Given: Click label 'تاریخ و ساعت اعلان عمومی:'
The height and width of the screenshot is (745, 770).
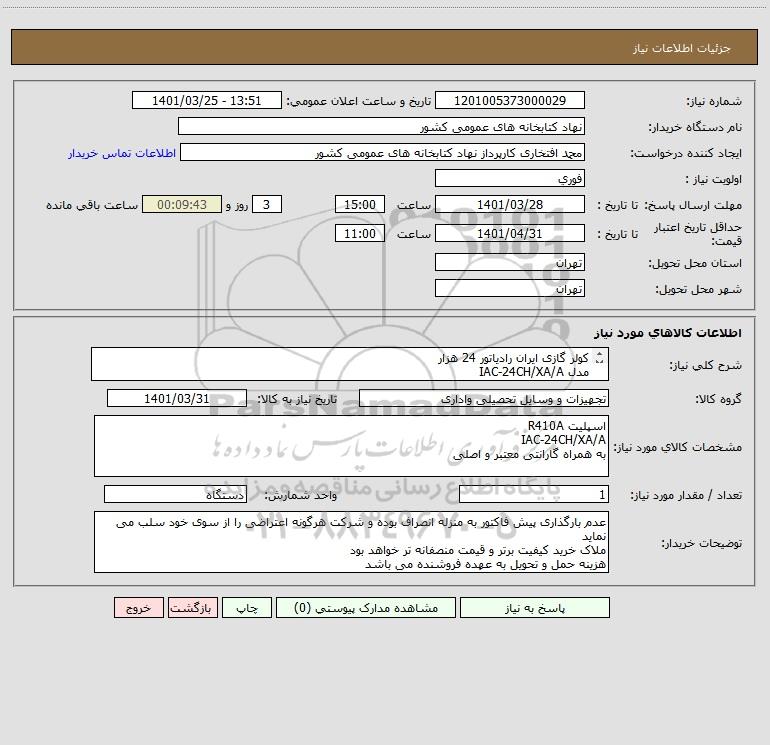Looking at the screenshot, I should (x=358, y=101).
